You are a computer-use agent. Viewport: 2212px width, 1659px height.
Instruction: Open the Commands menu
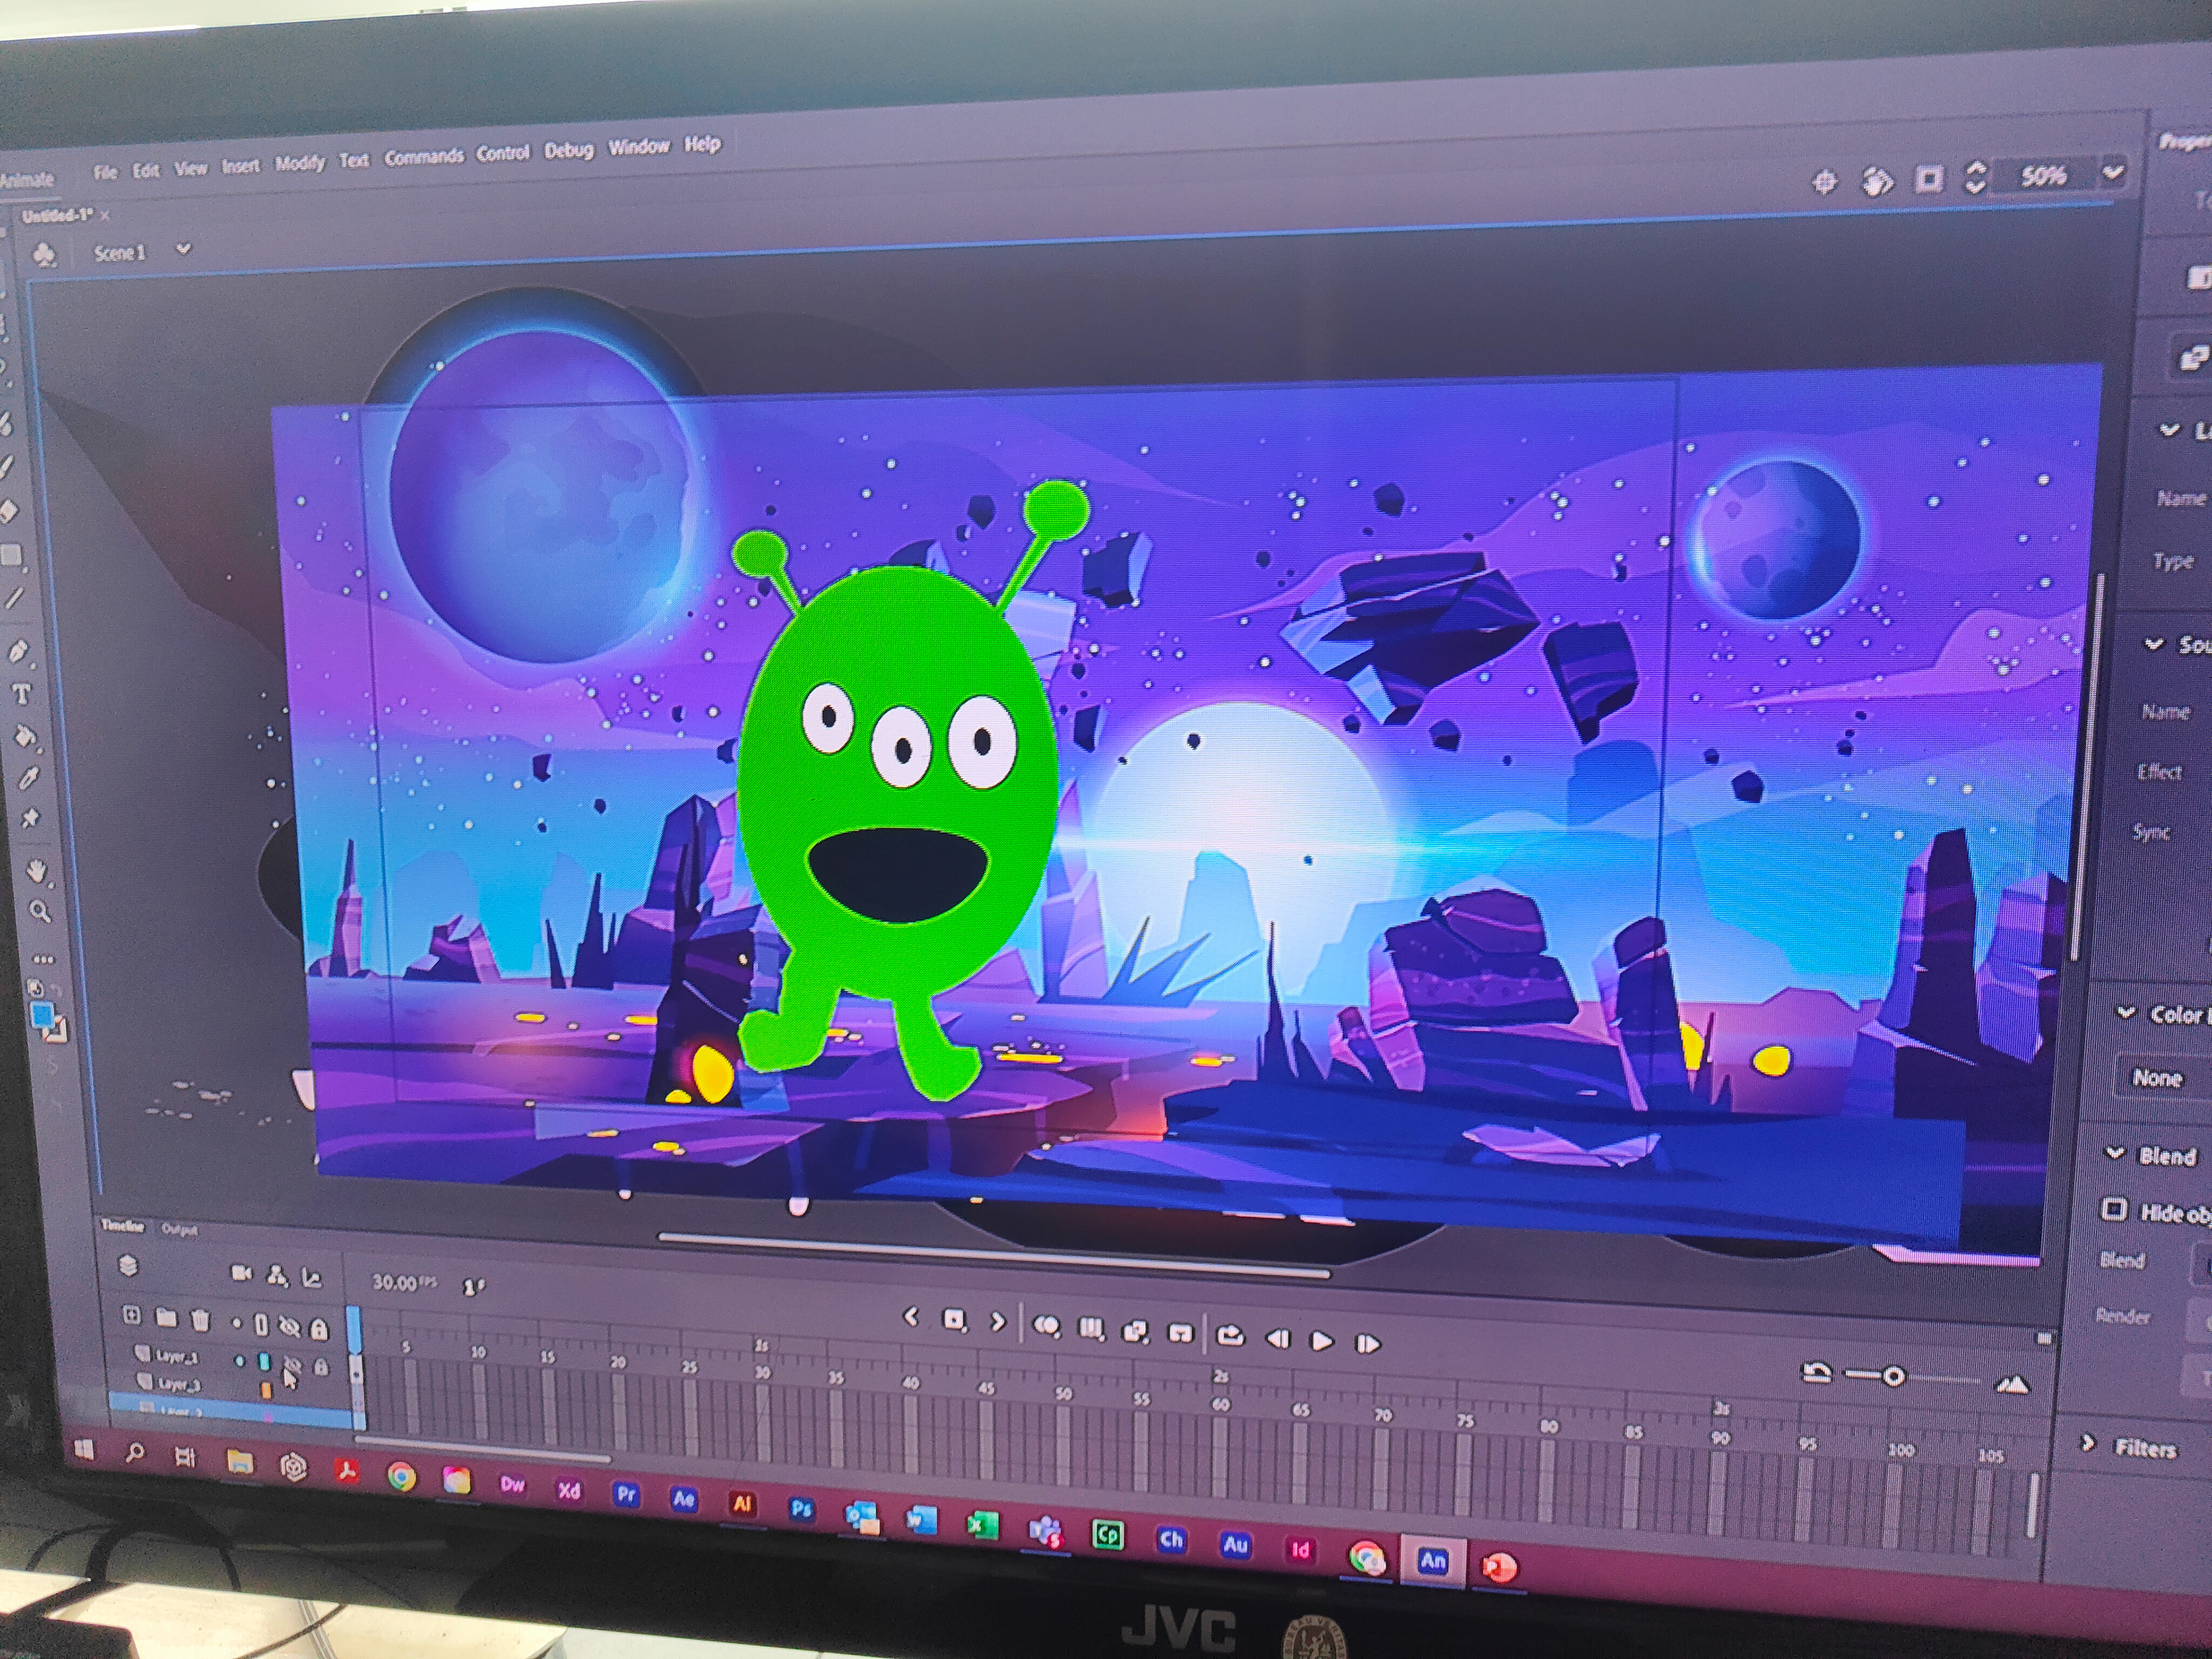424,157
